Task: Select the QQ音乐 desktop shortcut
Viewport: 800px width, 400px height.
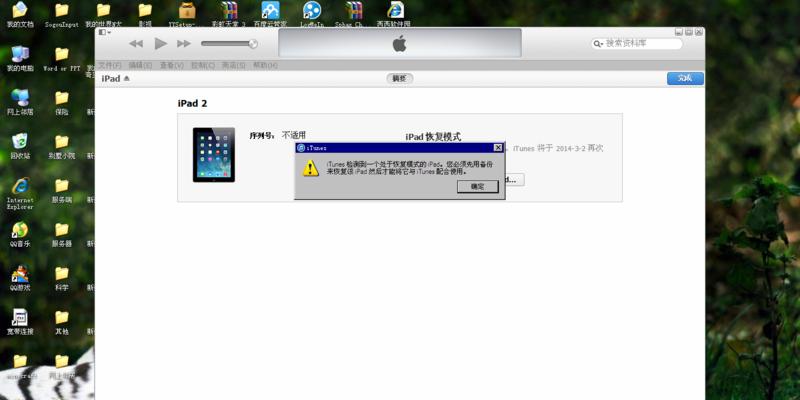Action: 20,234
